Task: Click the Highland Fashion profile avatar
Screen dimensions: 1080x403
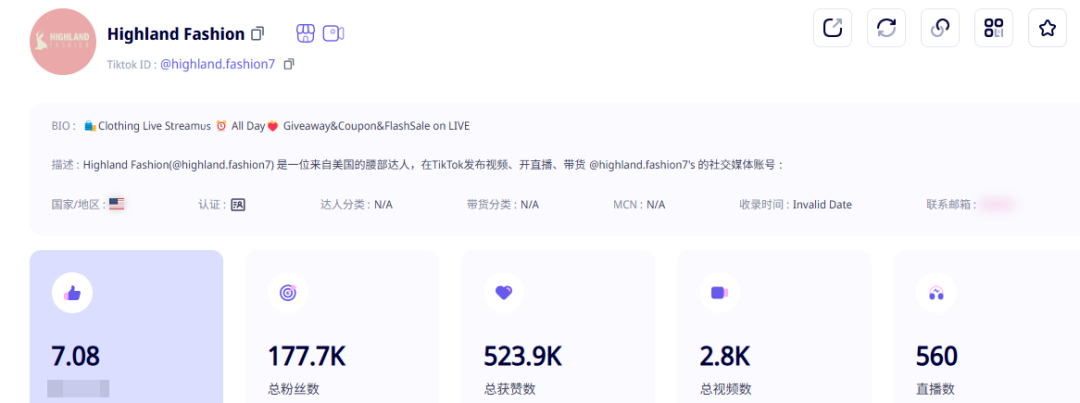Action: coord(63,41)
